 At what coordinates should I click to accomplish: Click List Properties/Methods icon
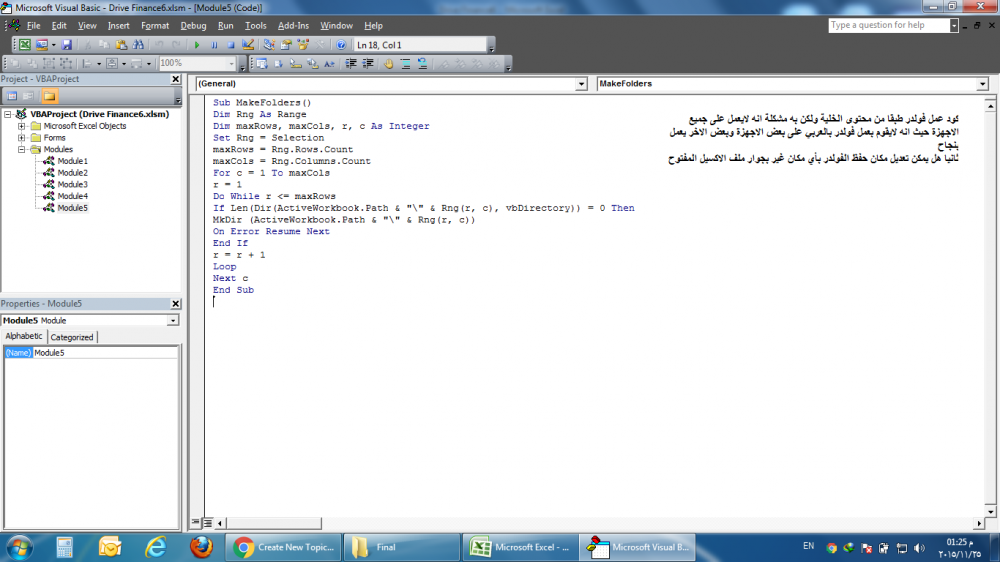pos(261,64)
